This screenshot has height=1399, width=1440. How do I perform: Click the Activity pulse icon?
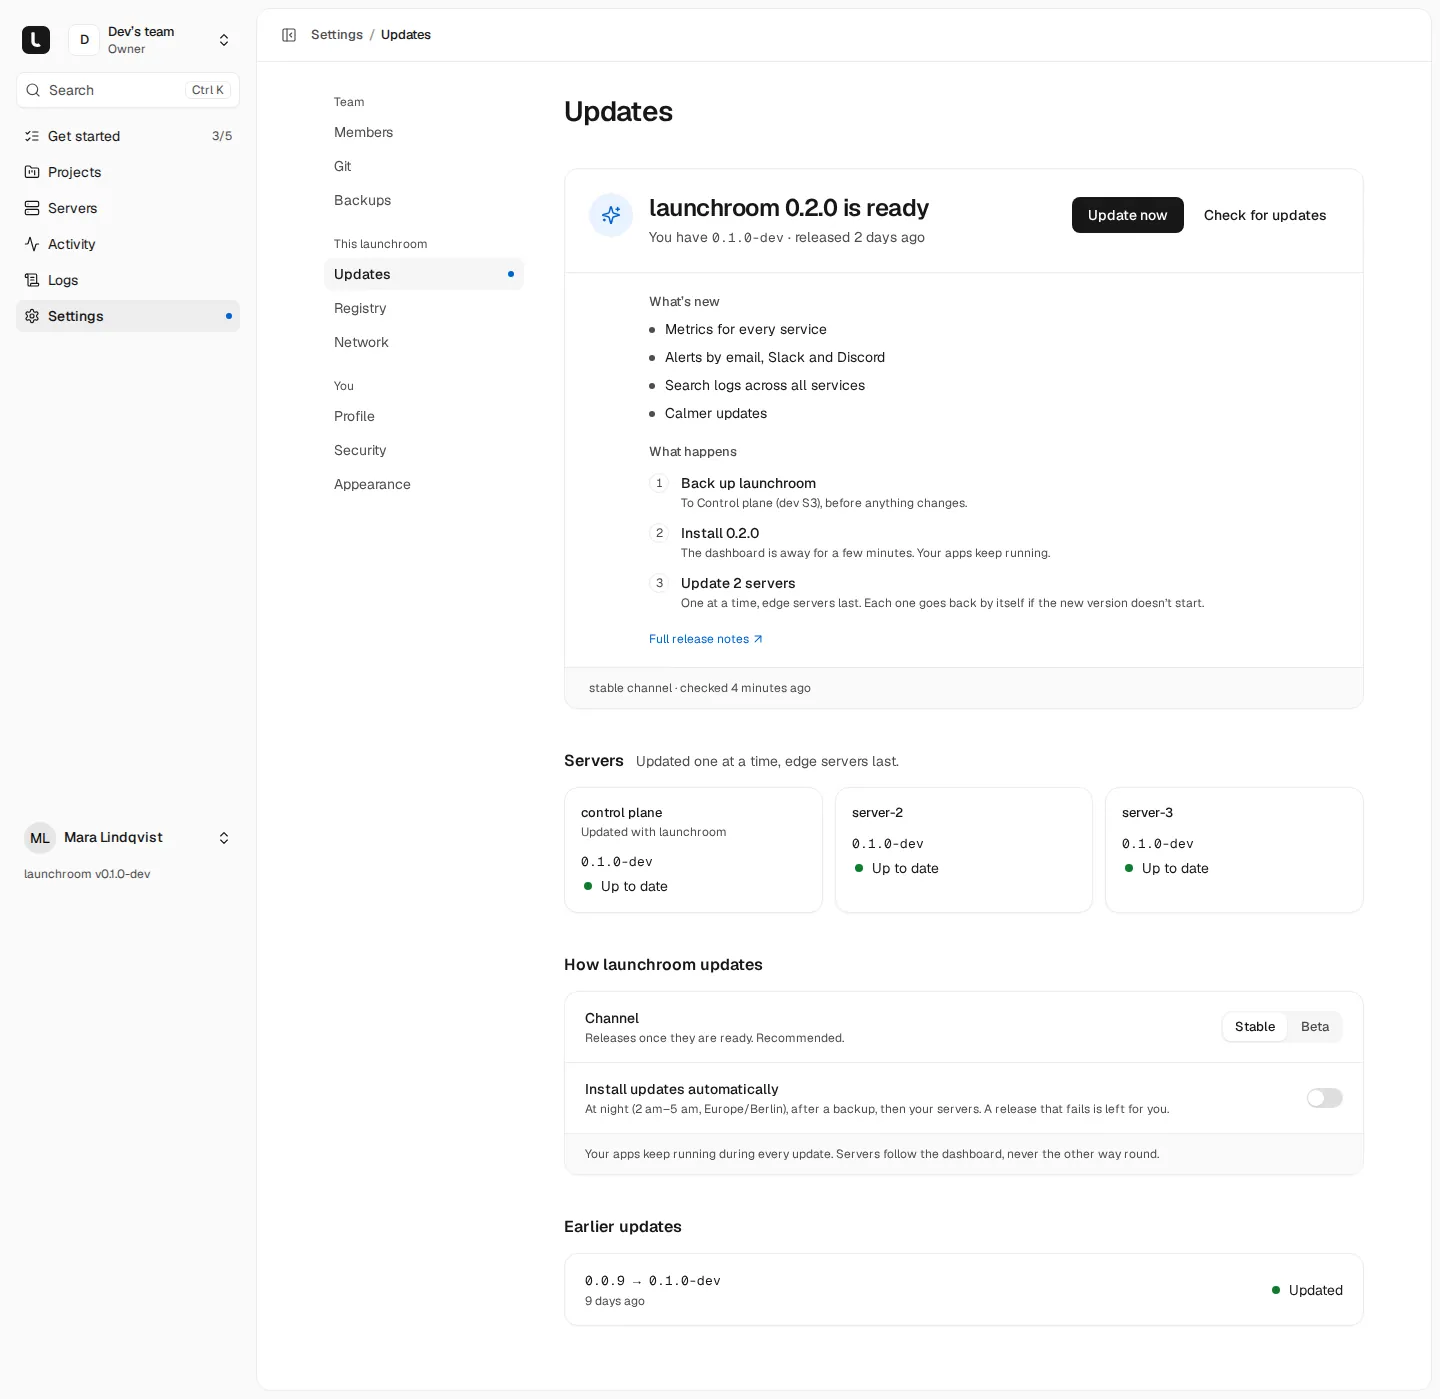tap(32, 244)
